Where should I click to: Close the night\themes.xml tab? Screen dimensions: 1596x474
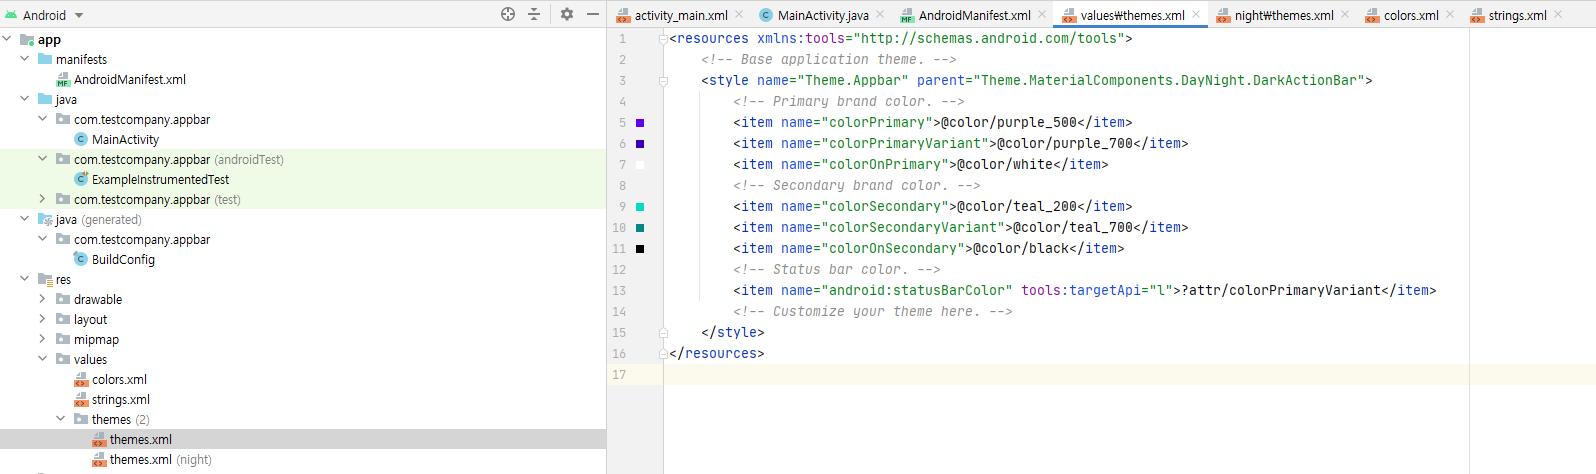click(1345, 14)
